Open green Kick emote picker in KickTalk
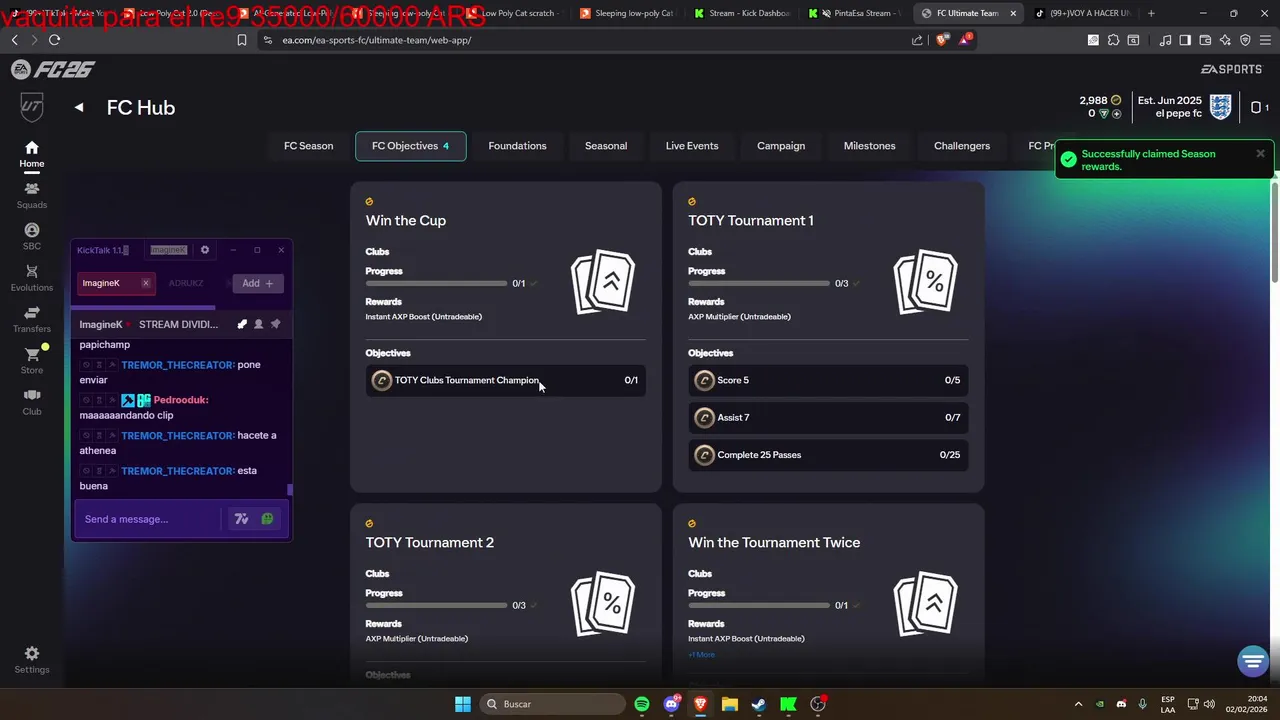 (x=267, y=519)
